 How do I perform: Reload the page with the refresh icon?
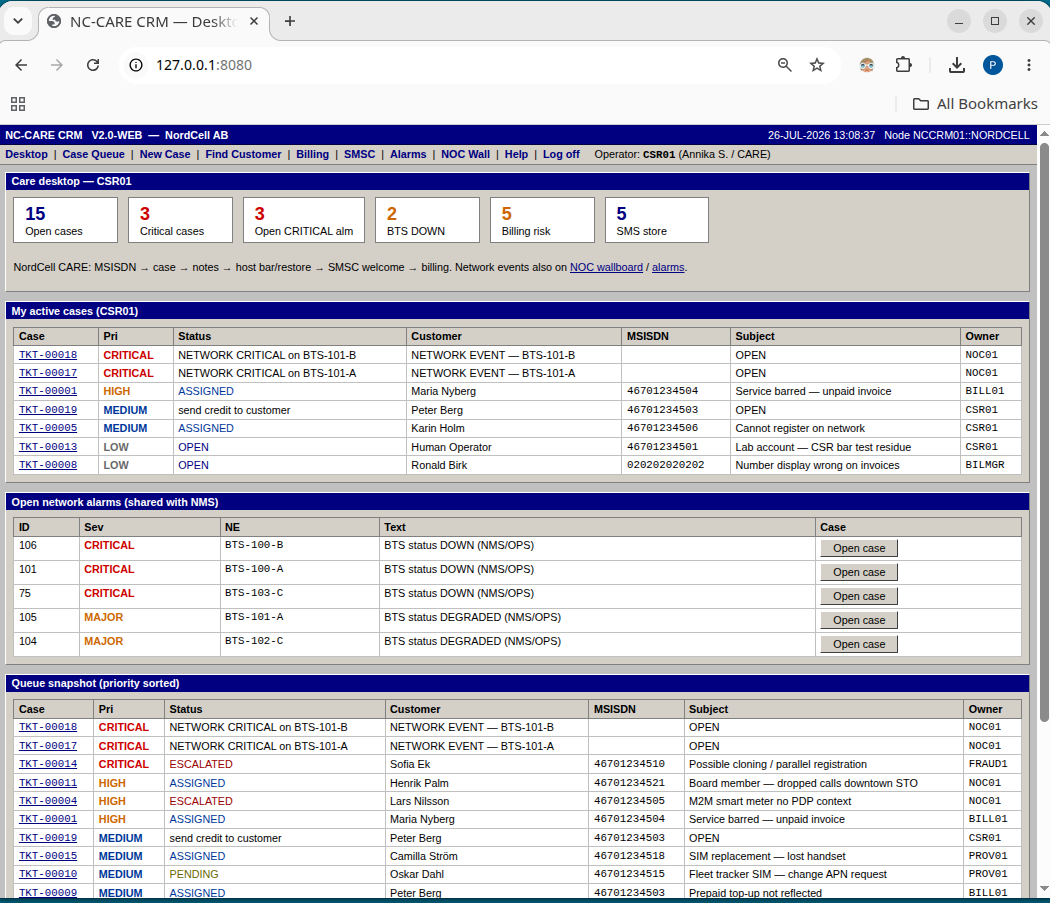93,65
